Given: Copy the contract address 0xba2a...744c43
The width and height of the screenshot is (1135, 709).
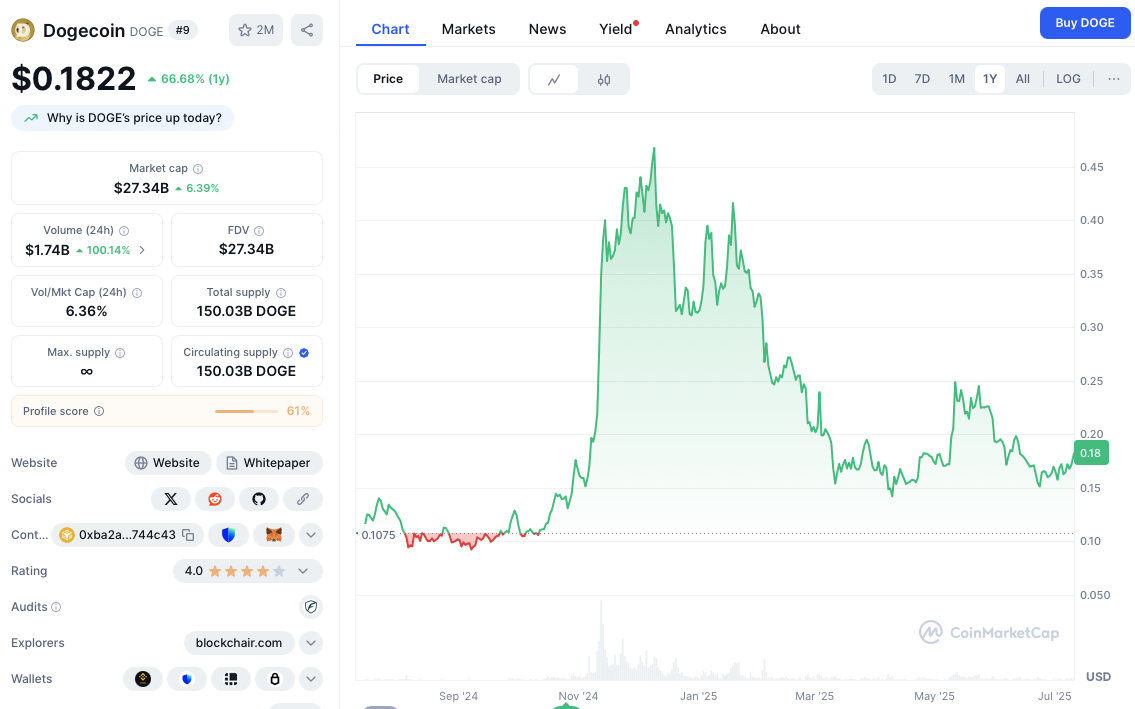Looking at the screenshot, I should tap(188, 535).
